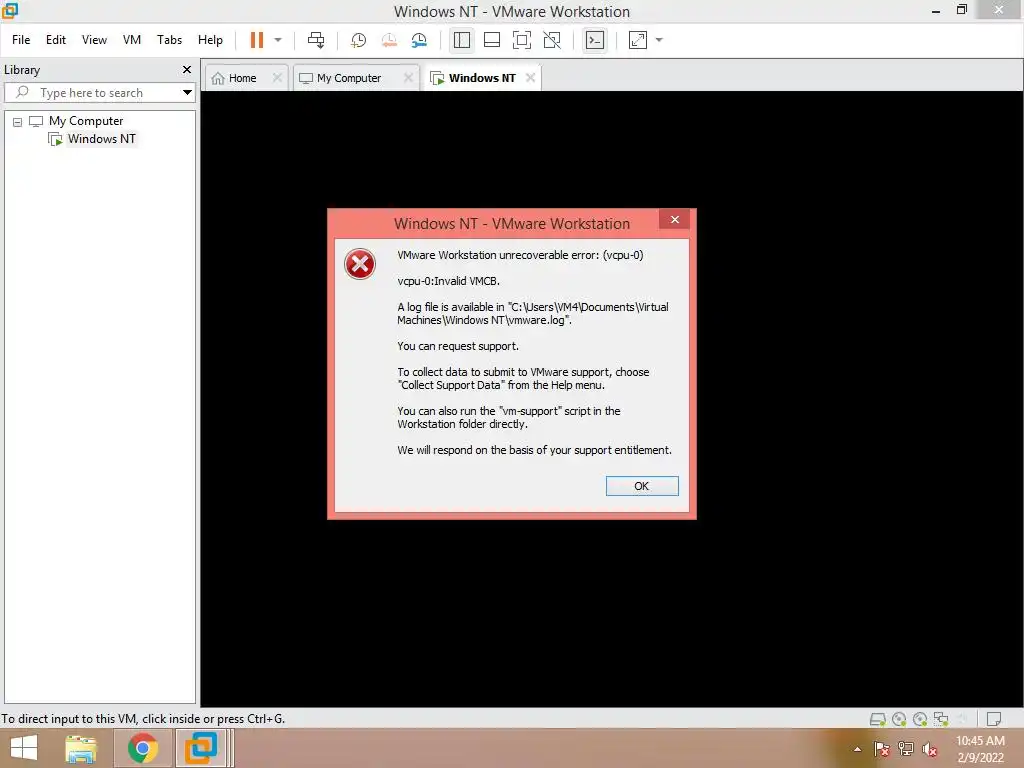Select Windows NT in library tree

click(101, 138)
